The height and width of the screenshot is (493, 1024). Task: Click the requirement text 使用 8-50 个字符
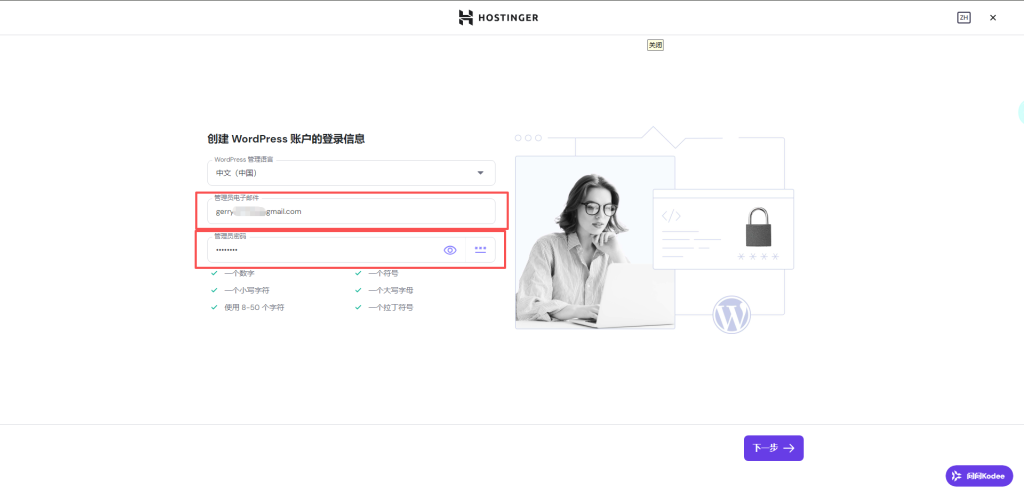click(254, 307)
